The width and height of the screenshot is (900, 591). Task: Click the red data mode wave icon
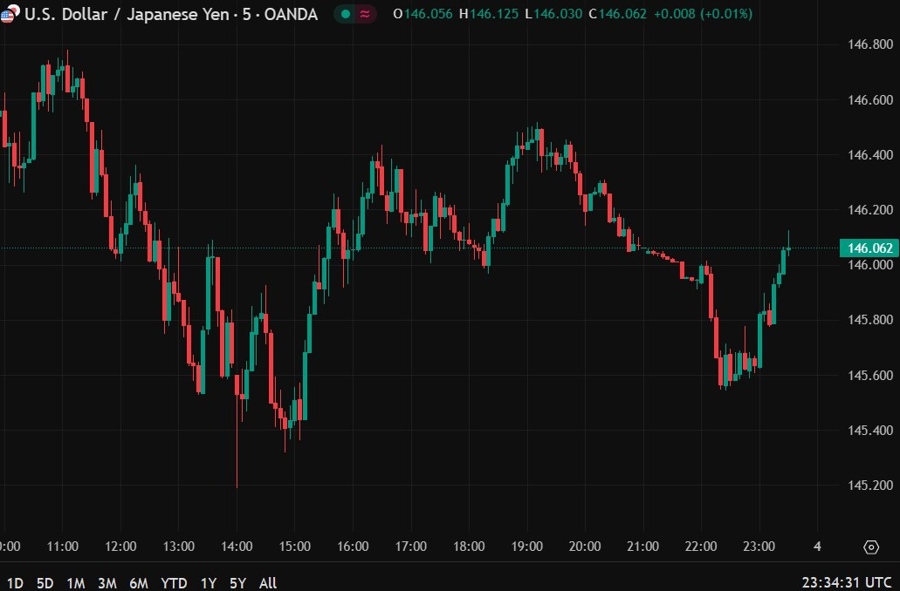(365, 15)
